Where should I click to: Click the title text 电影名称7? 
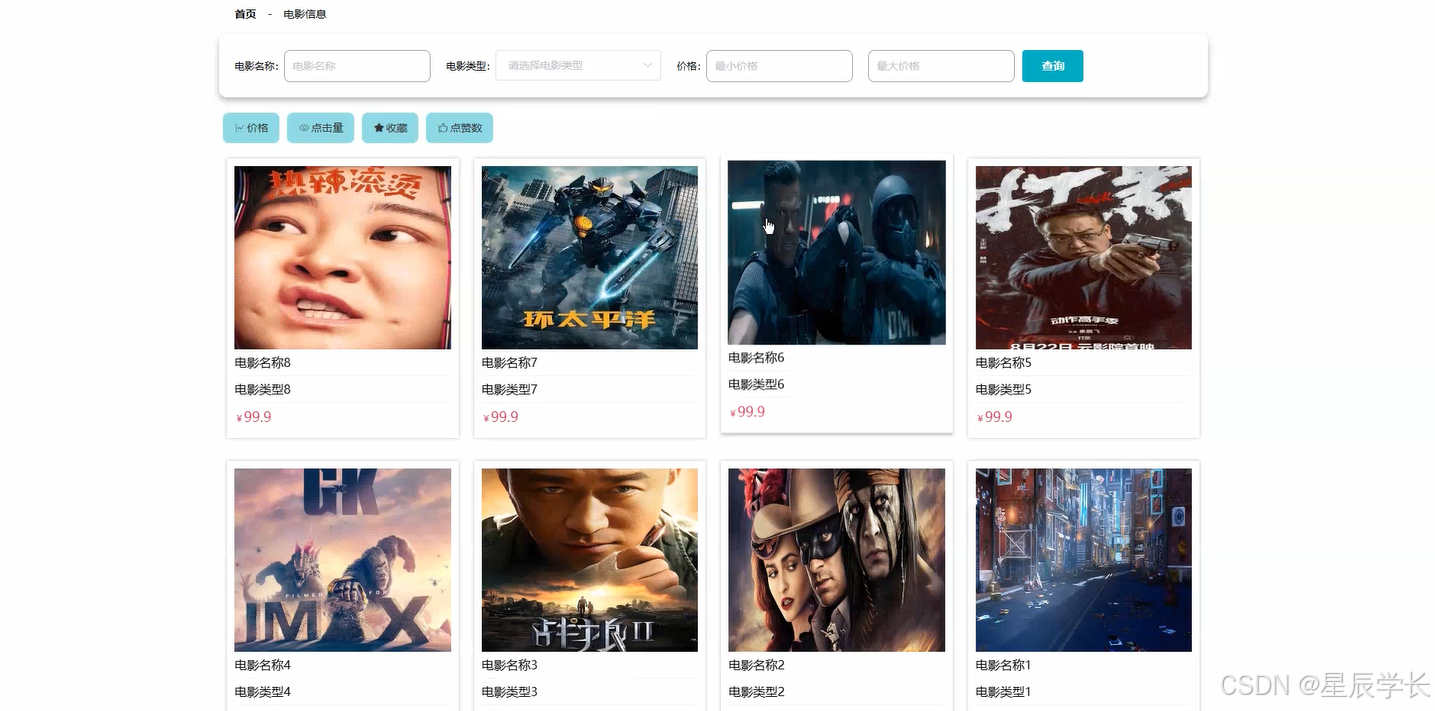click(510, 363)
